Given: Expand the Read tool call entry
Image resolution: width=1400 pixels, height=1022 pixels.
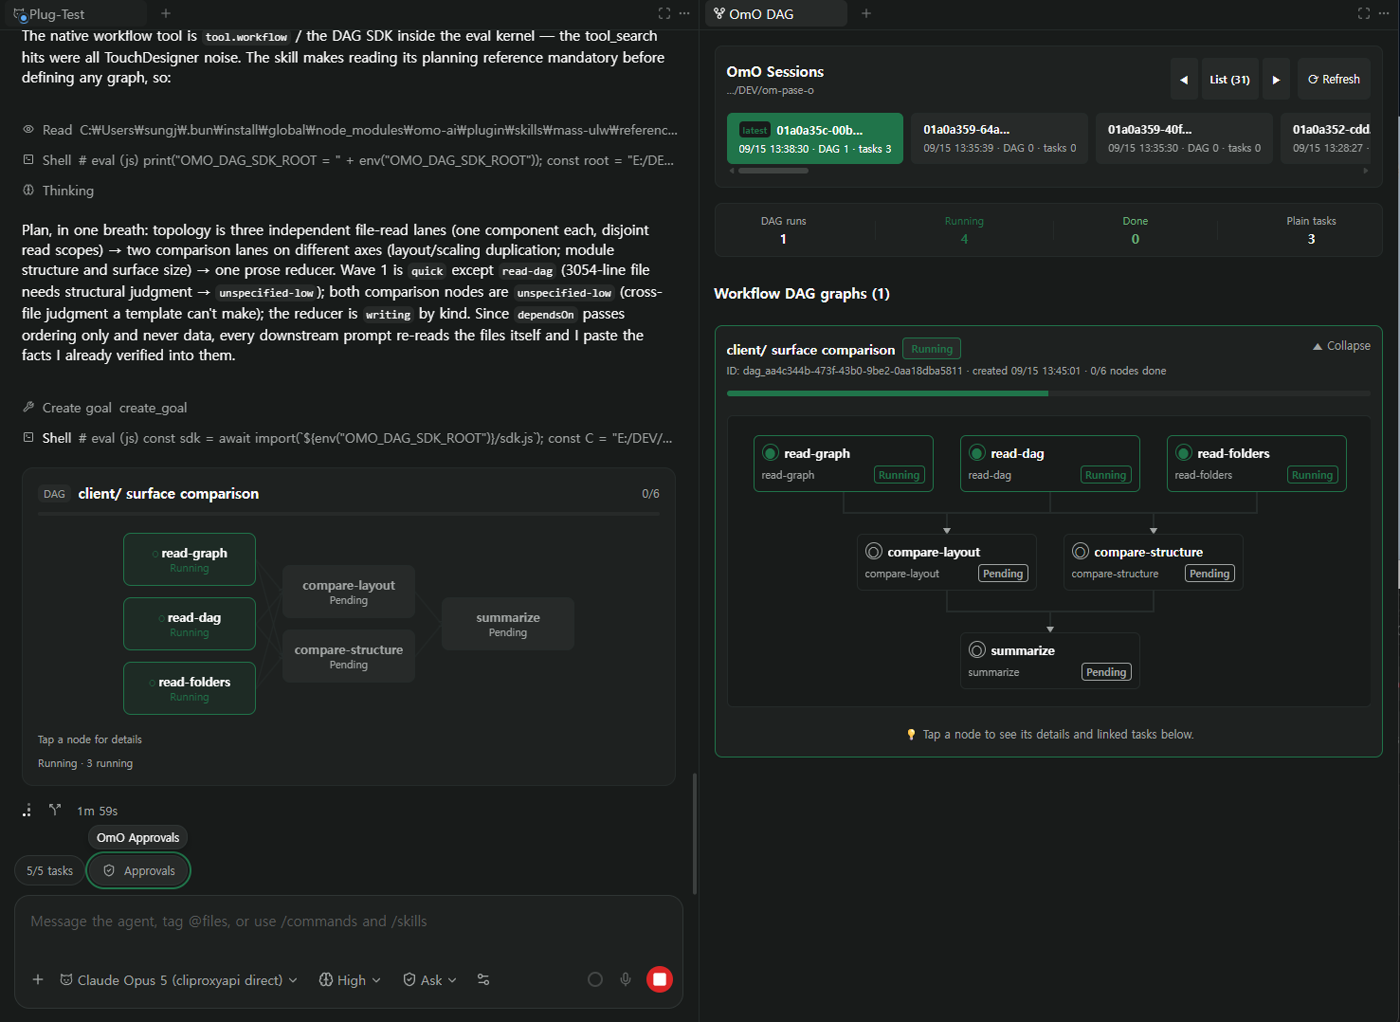Looking at the screenshot, I should (x=350, y=130).
